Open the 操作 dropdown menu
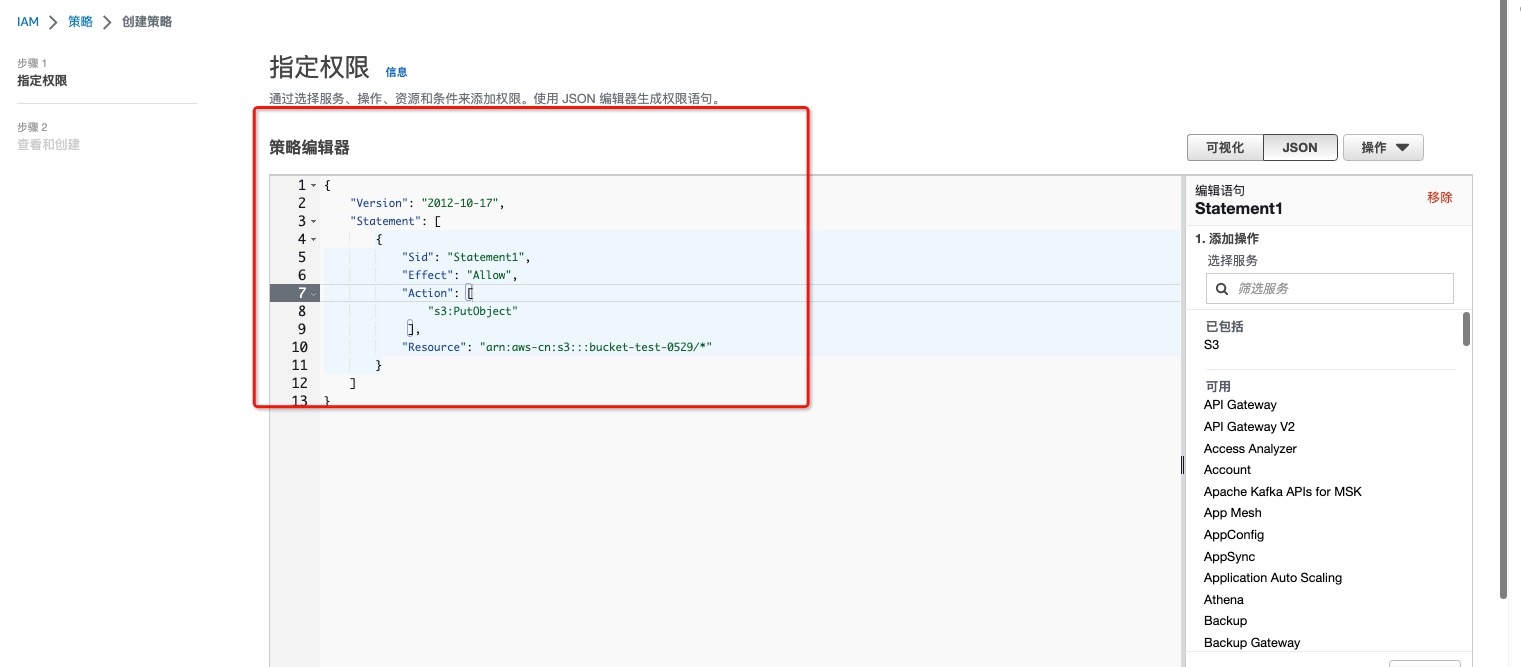1521x667 pixels. click(1383, 147)
